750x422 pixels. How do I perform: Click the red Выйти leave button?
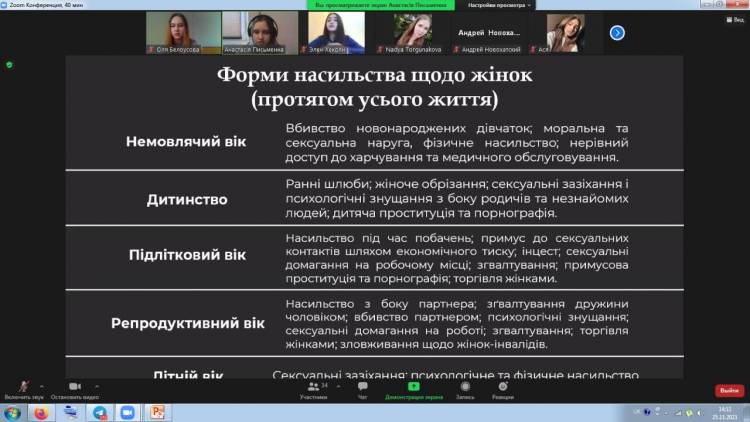(728, 390)
